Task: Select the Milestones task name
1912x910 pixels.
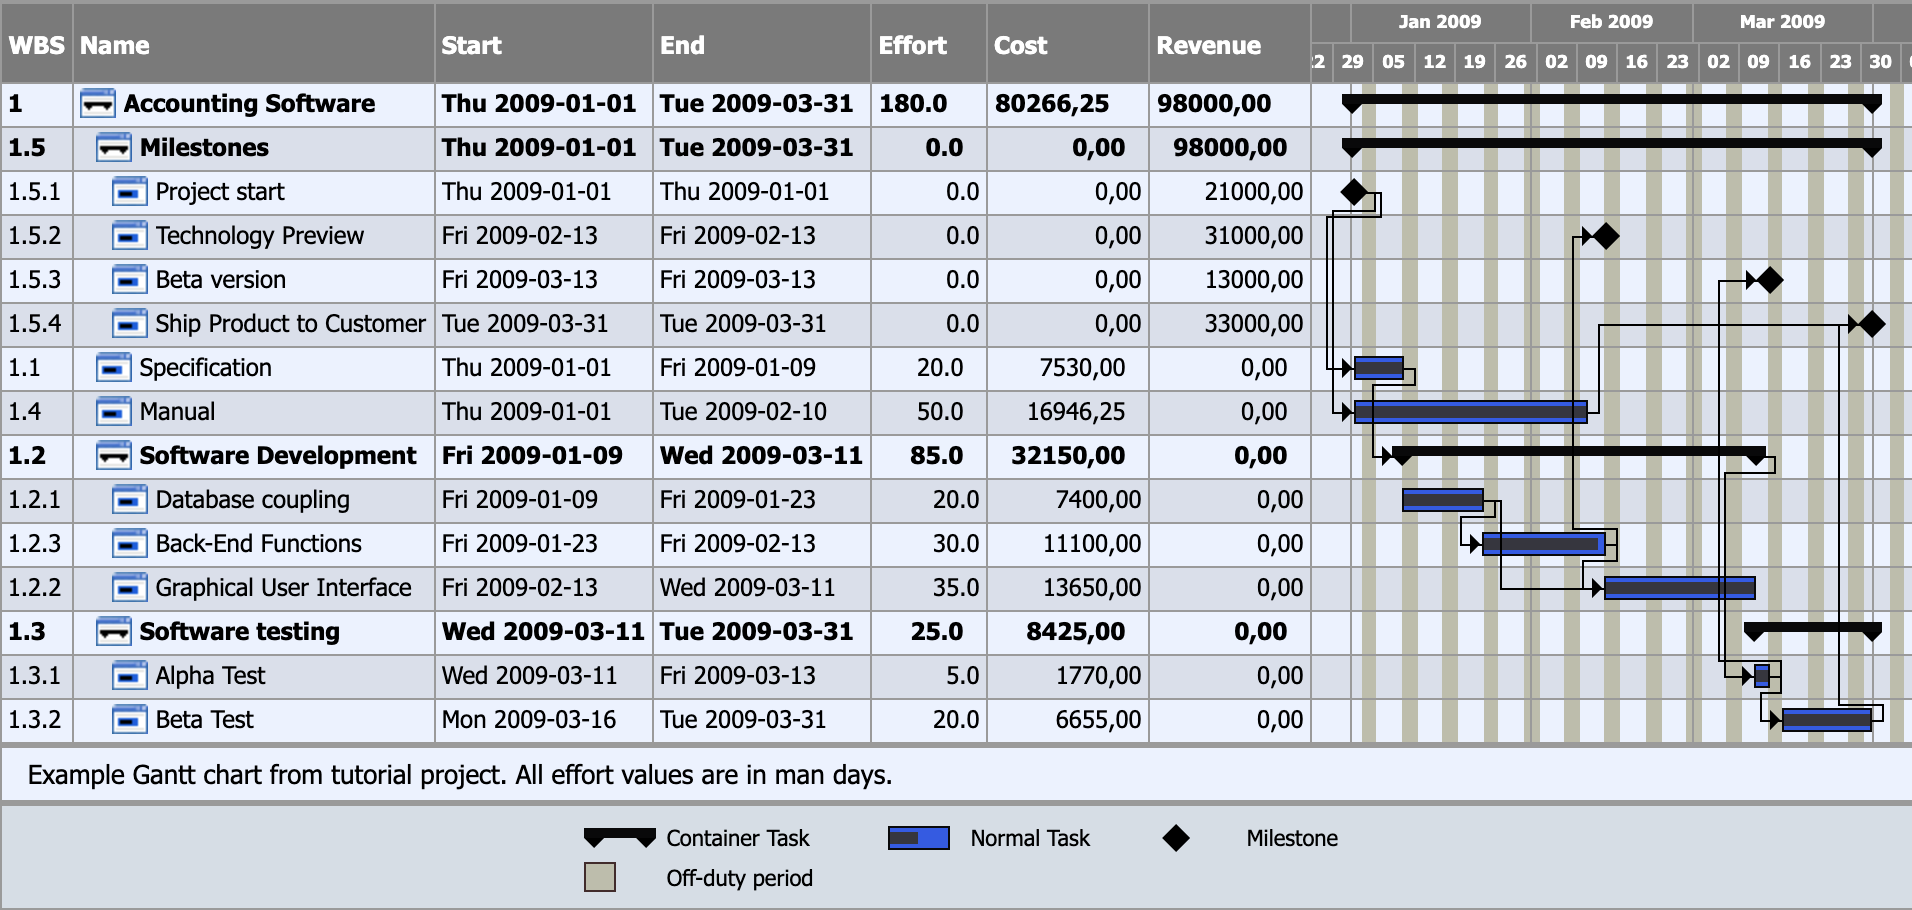Action: pos(204,147)
